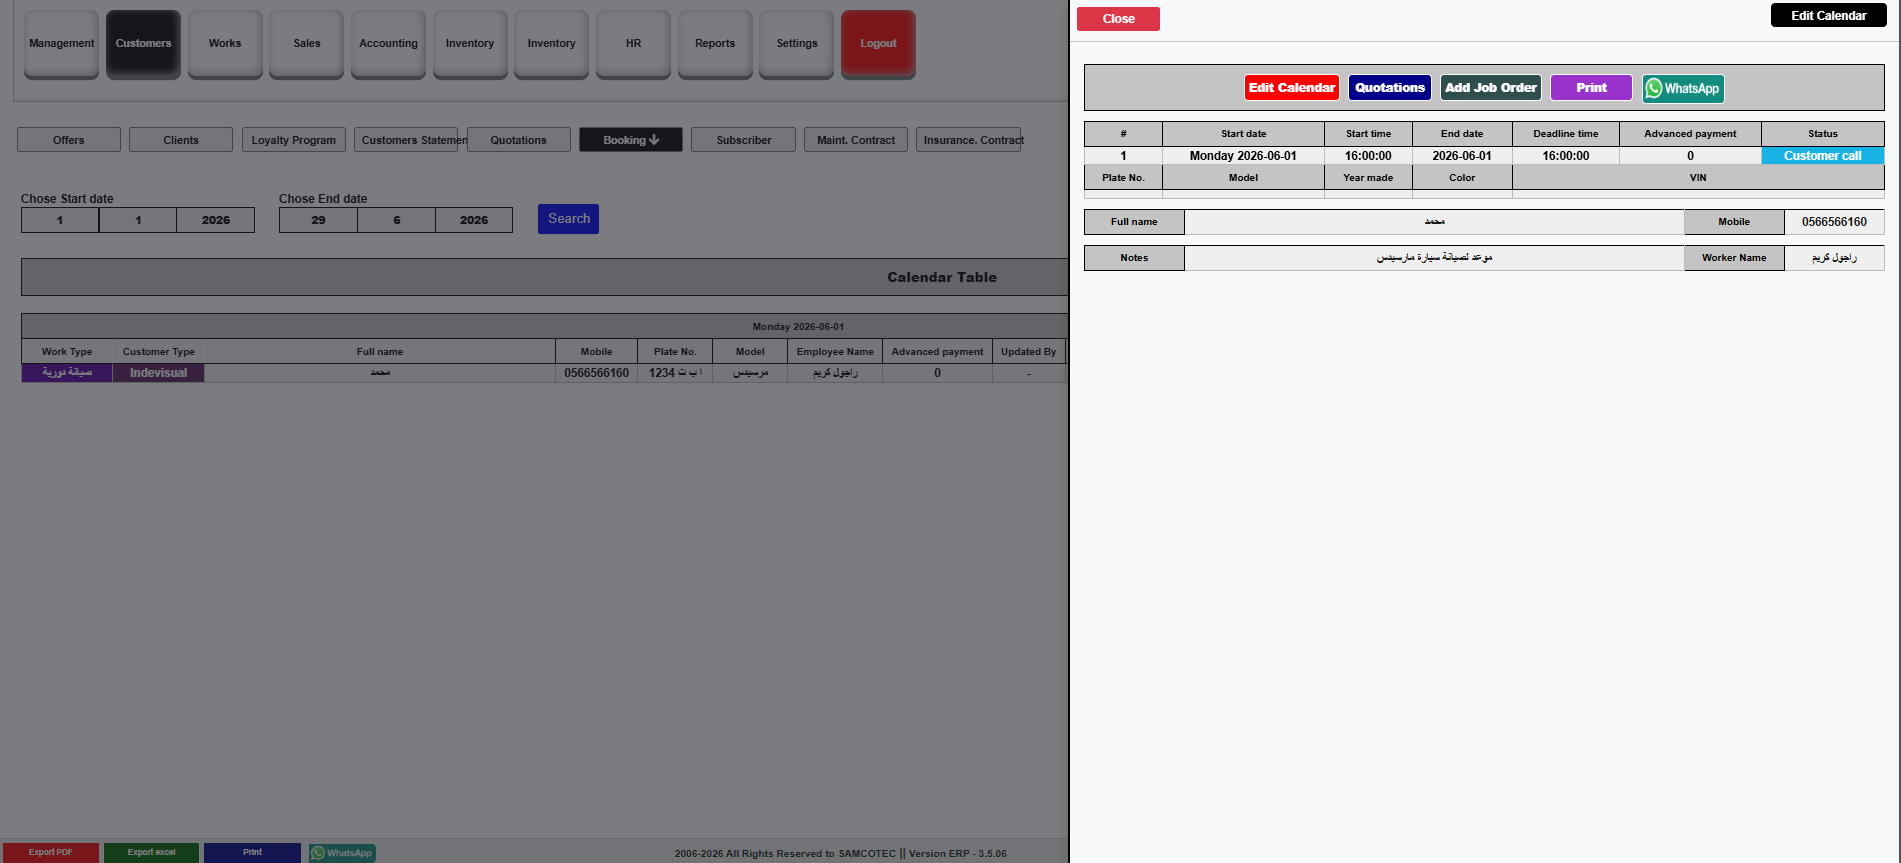Click the start date month field
The image size is (1901, 863).
tap(138, 220)
